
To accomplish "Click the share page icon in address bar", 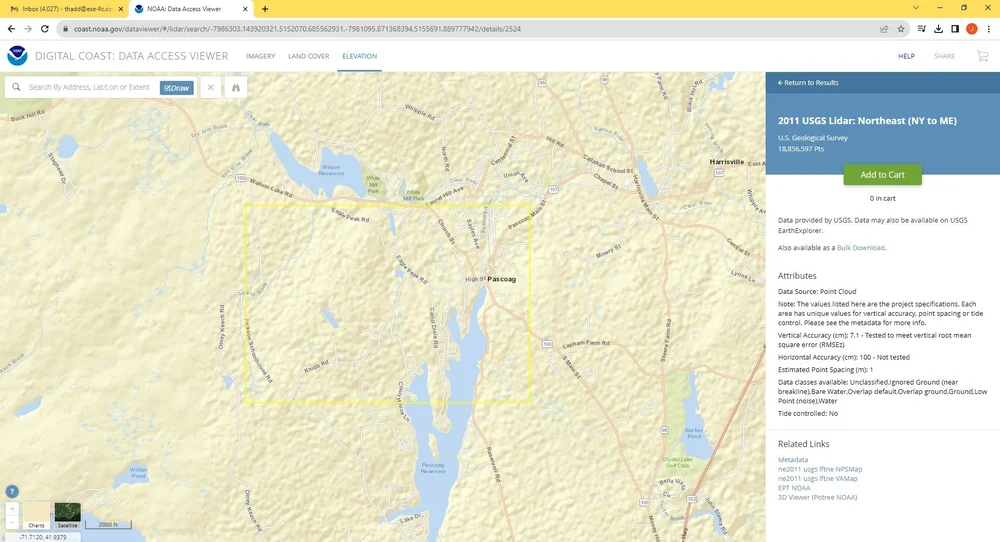I will pos(884,29).
